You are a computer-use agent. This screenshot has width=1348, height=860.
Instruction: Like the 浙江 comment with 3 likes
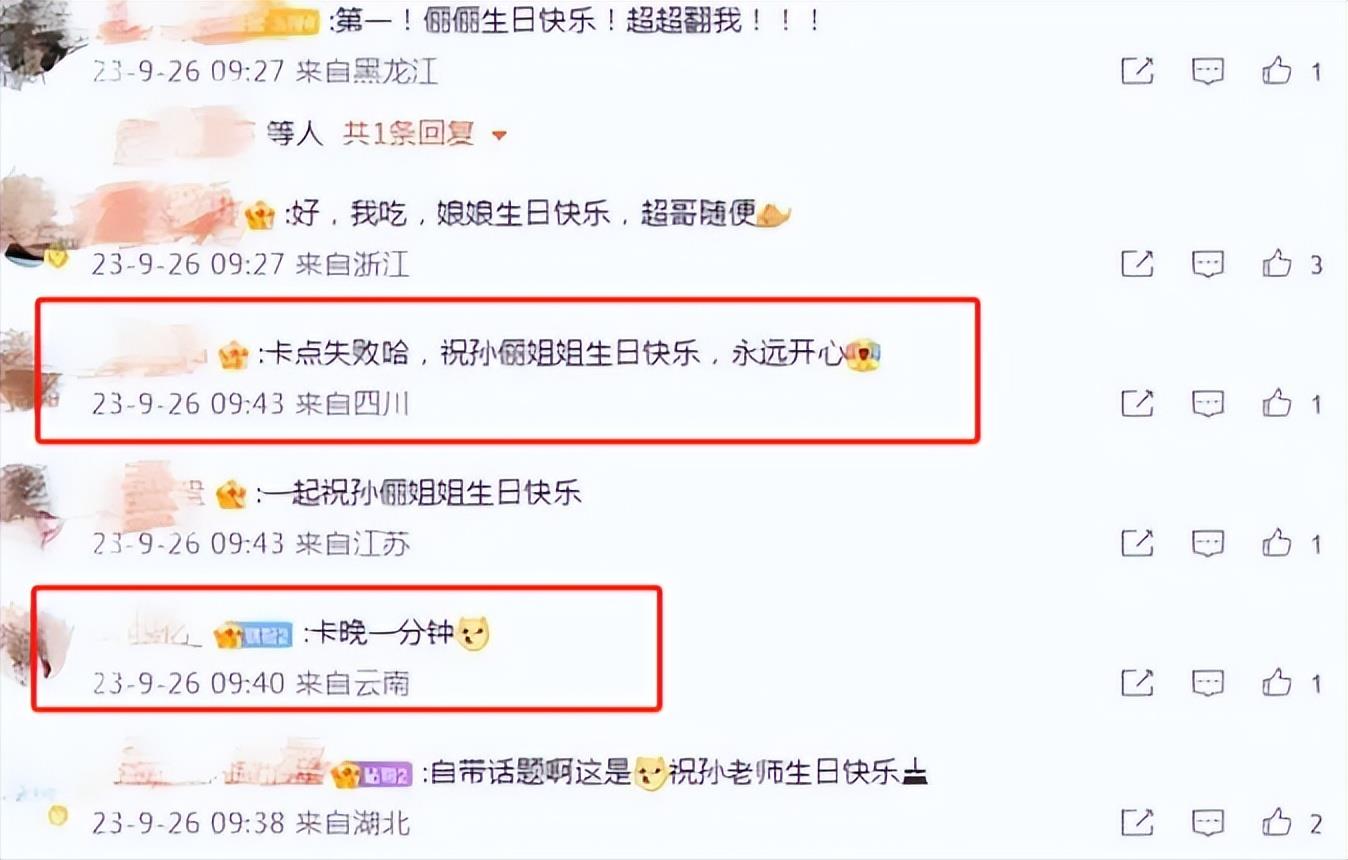1277,264
